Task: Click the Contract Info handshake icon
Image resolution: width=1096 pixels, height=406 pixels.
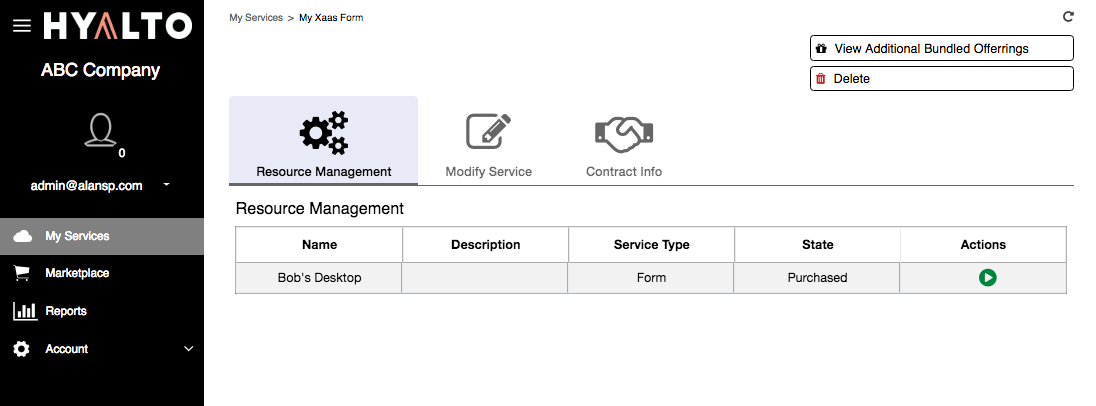Action: tap(623, 134)
